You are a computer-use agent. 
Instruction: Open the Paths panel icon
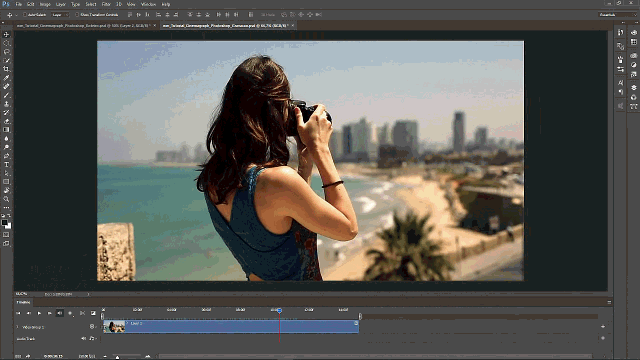tap(633, 107)
